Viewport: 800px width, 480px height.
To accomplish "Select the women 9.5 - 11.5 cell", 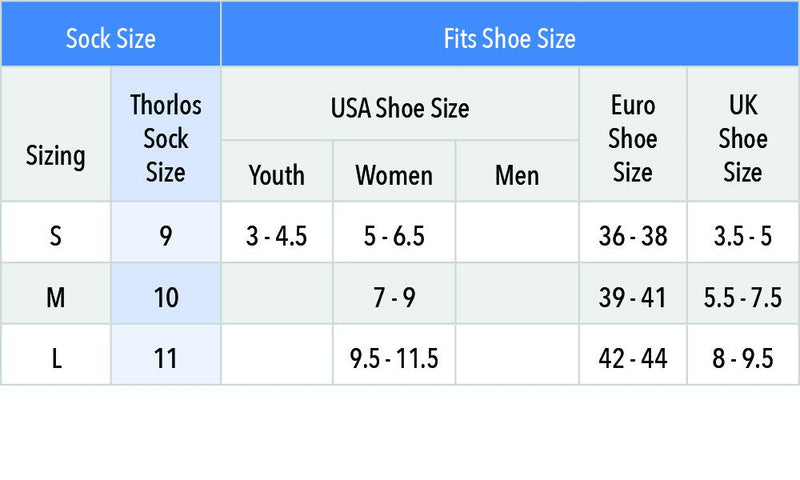I will click(x=394, y=355).
